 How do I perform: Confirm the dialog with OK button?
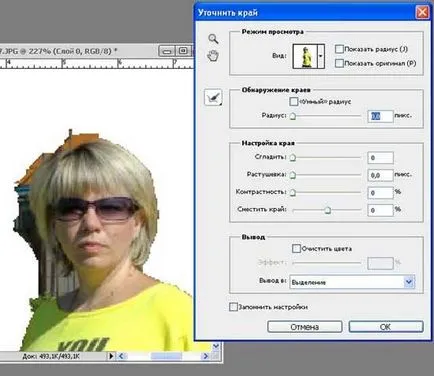386,327
